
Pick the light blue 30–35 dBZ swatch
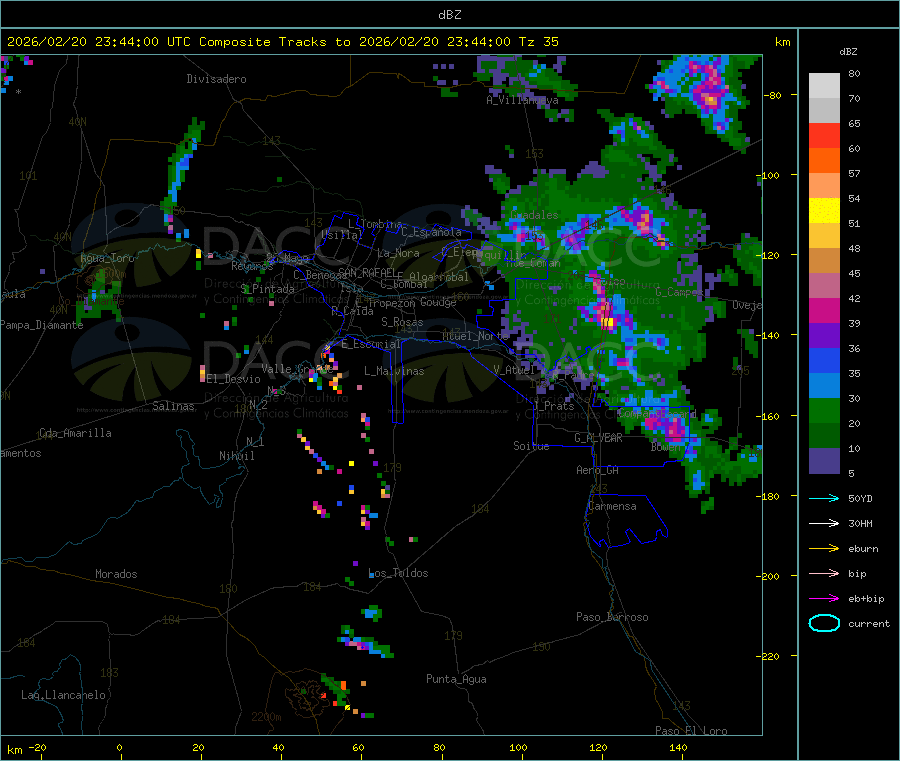[824, 386]
